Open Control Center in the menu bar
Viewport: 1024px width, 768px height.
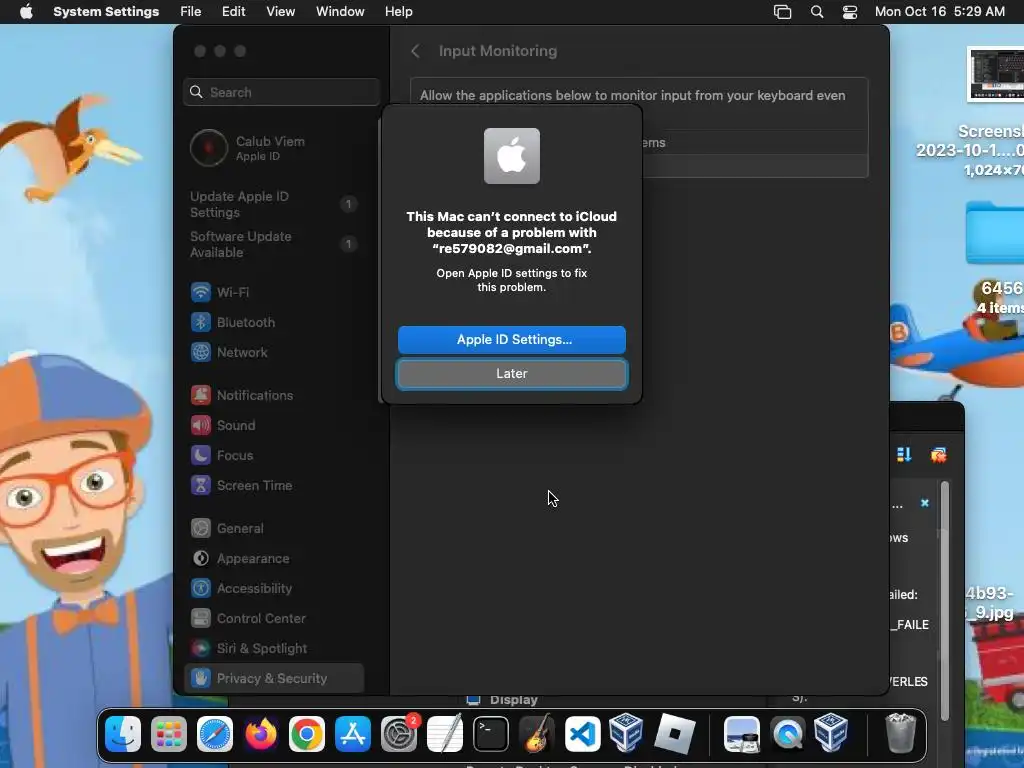coord(850,12)
